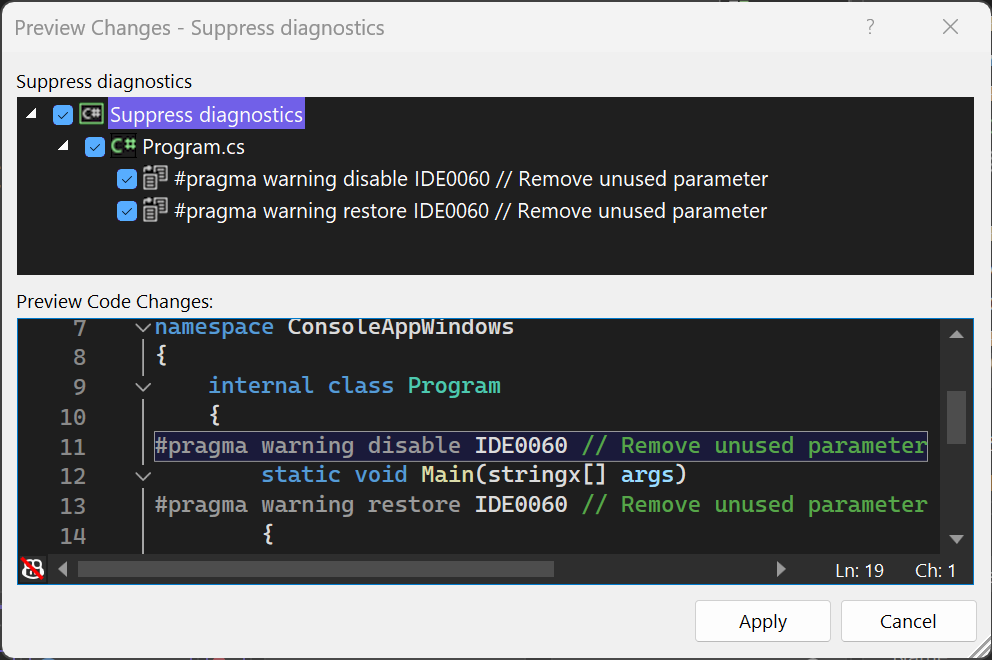This screenshot has height=660, width=992.
Task: Toggle the Program.cs checkbox
Action: [x=95, y=147]
